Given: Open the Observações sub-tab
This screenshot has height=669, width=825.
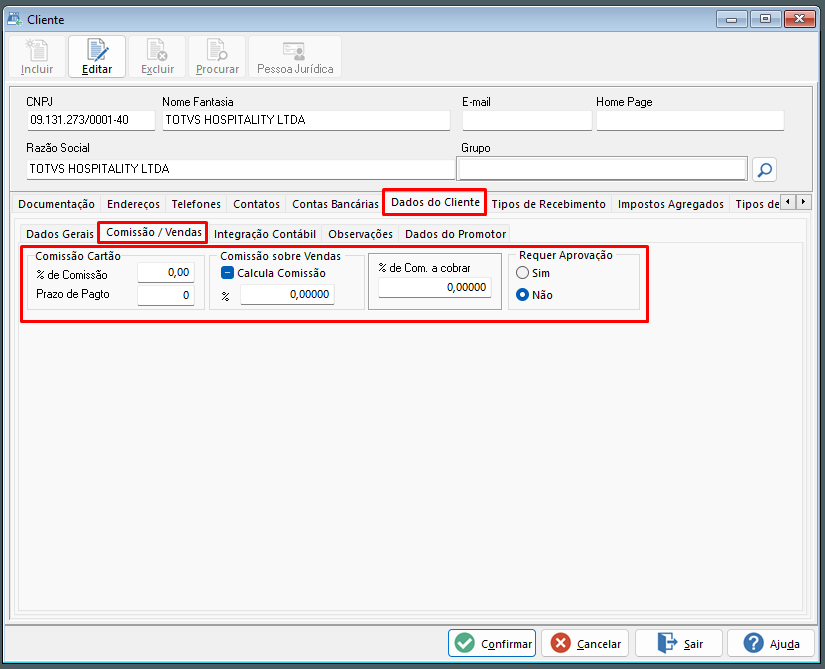Looking at the screenshot, I should 360,234.
